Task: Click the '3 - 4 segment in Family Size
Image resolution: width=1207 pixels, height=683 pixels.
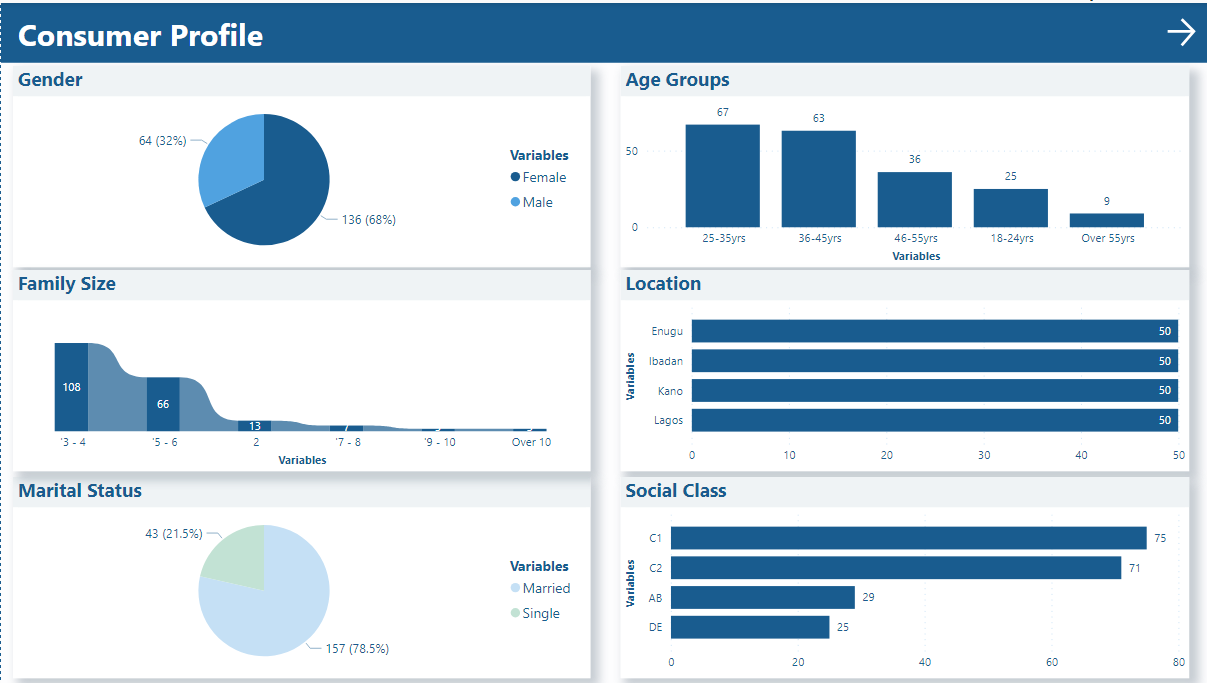Action: tap(70, 388)
